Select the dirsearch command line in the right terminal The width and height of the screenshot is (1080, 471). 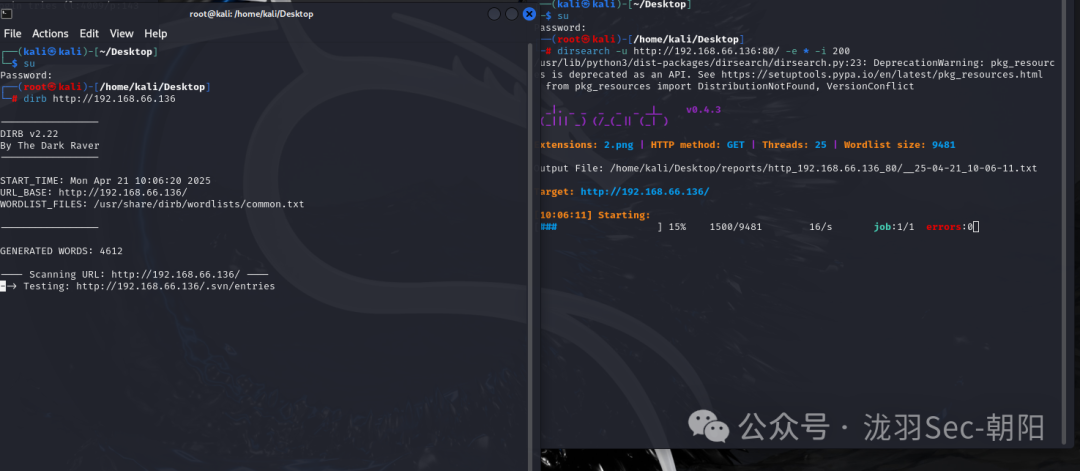click(x=703, y=51)
